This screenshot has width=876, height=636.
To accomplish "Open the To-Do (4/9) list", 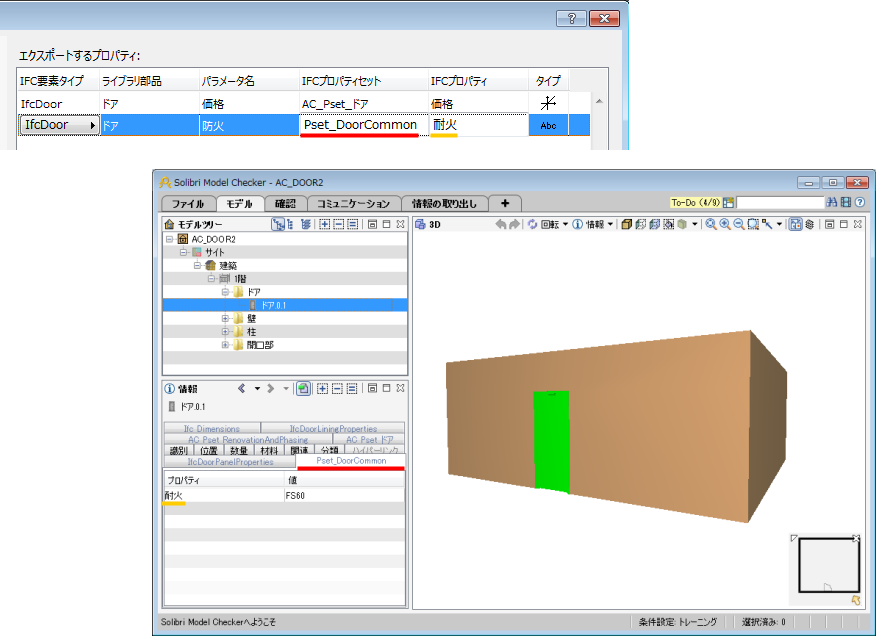I will 696,202.
